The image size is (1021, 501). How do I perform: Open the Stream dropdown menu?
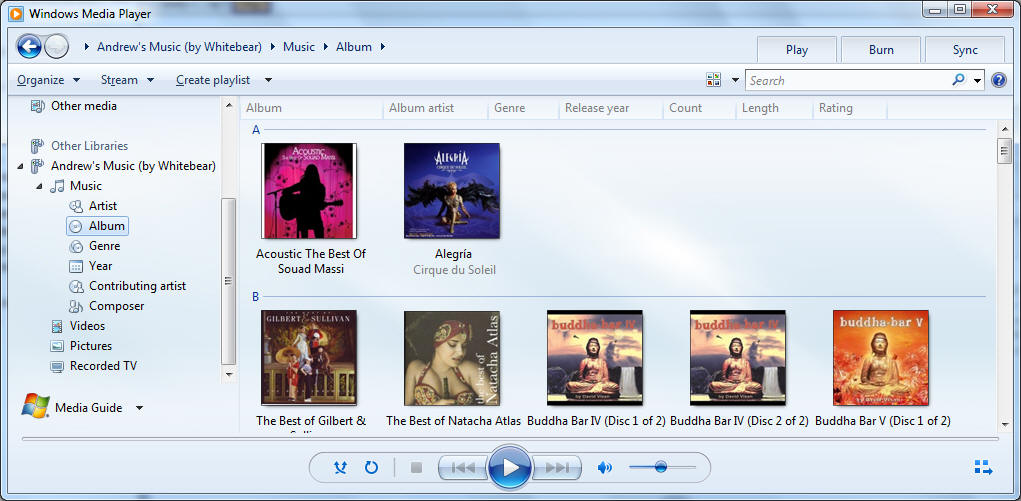[x=128, y=80]
